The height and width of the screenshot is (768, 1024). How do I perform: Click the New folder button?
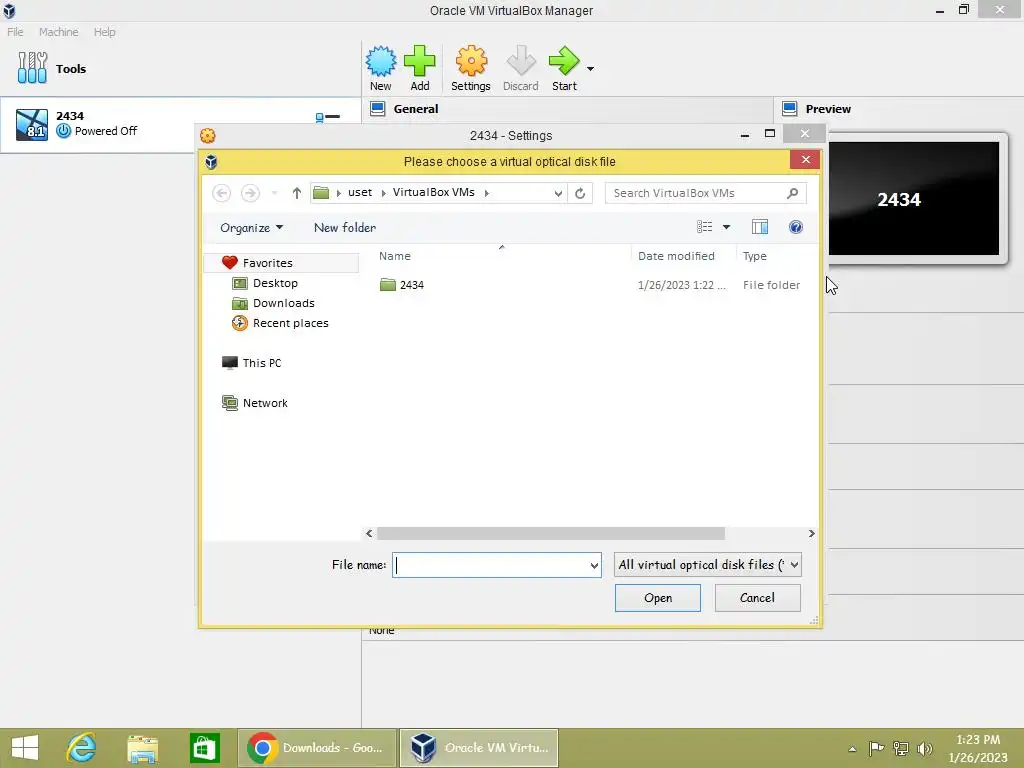click(345, 228)
